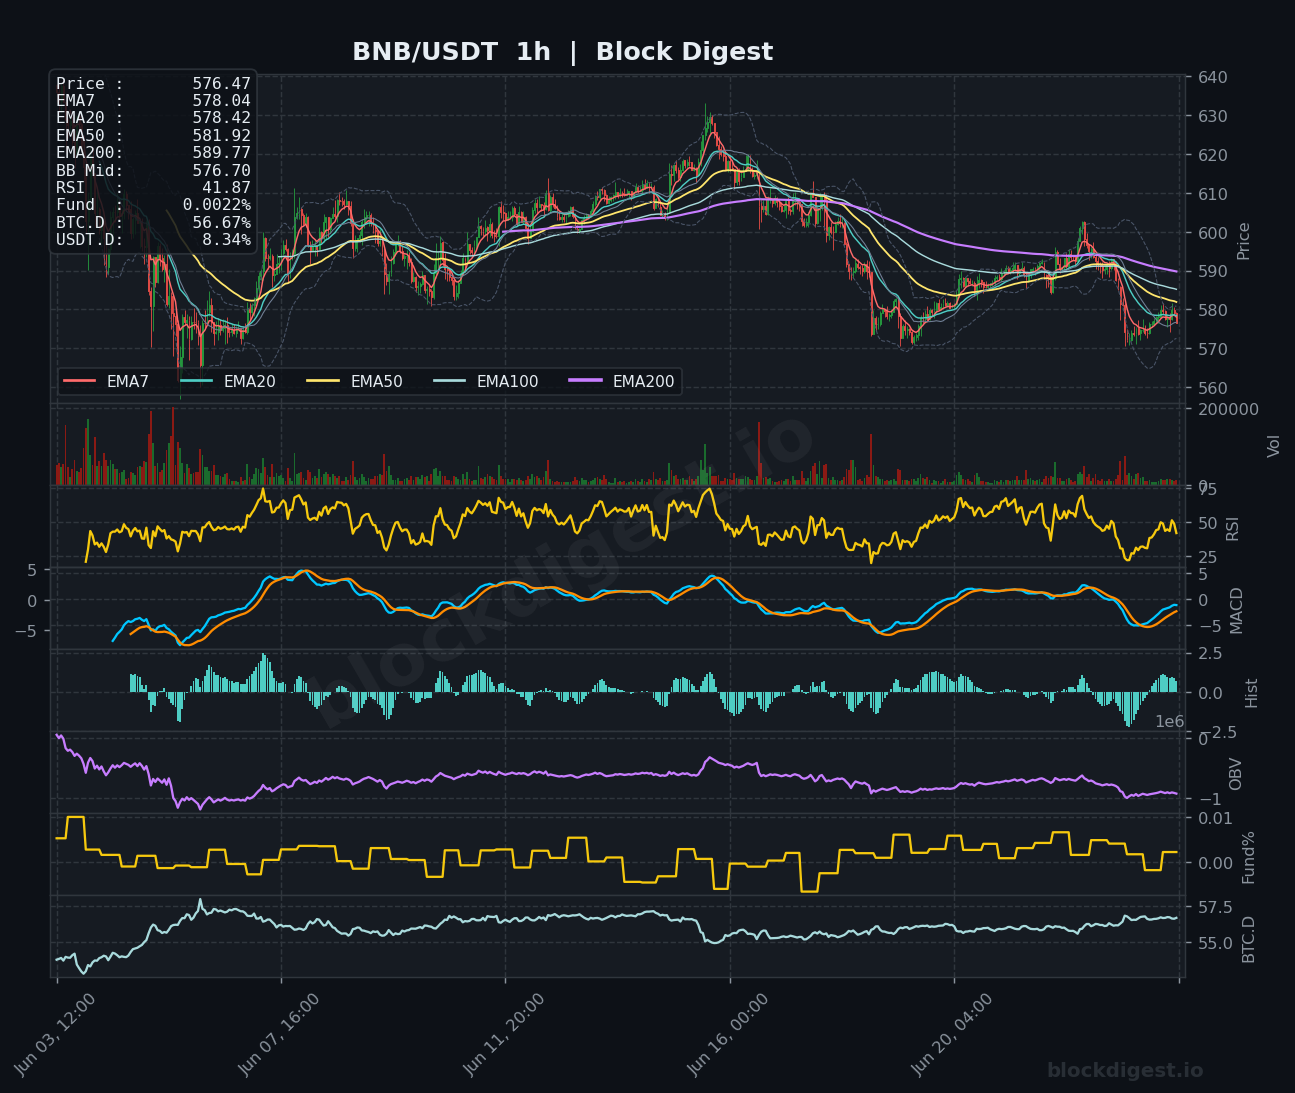Viewport: 1295px width, 1093px height.
Task: Click the 'EMA20' legend label
Action: (249, 381)
